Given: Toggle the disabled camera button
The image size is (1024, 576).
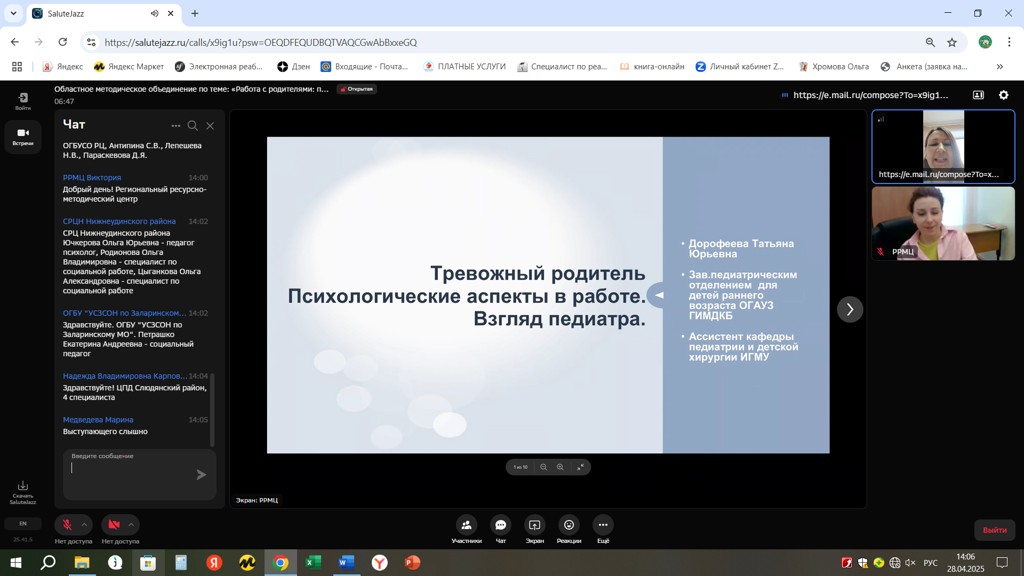Looking at the screenshot, I should tap(114, 525).
